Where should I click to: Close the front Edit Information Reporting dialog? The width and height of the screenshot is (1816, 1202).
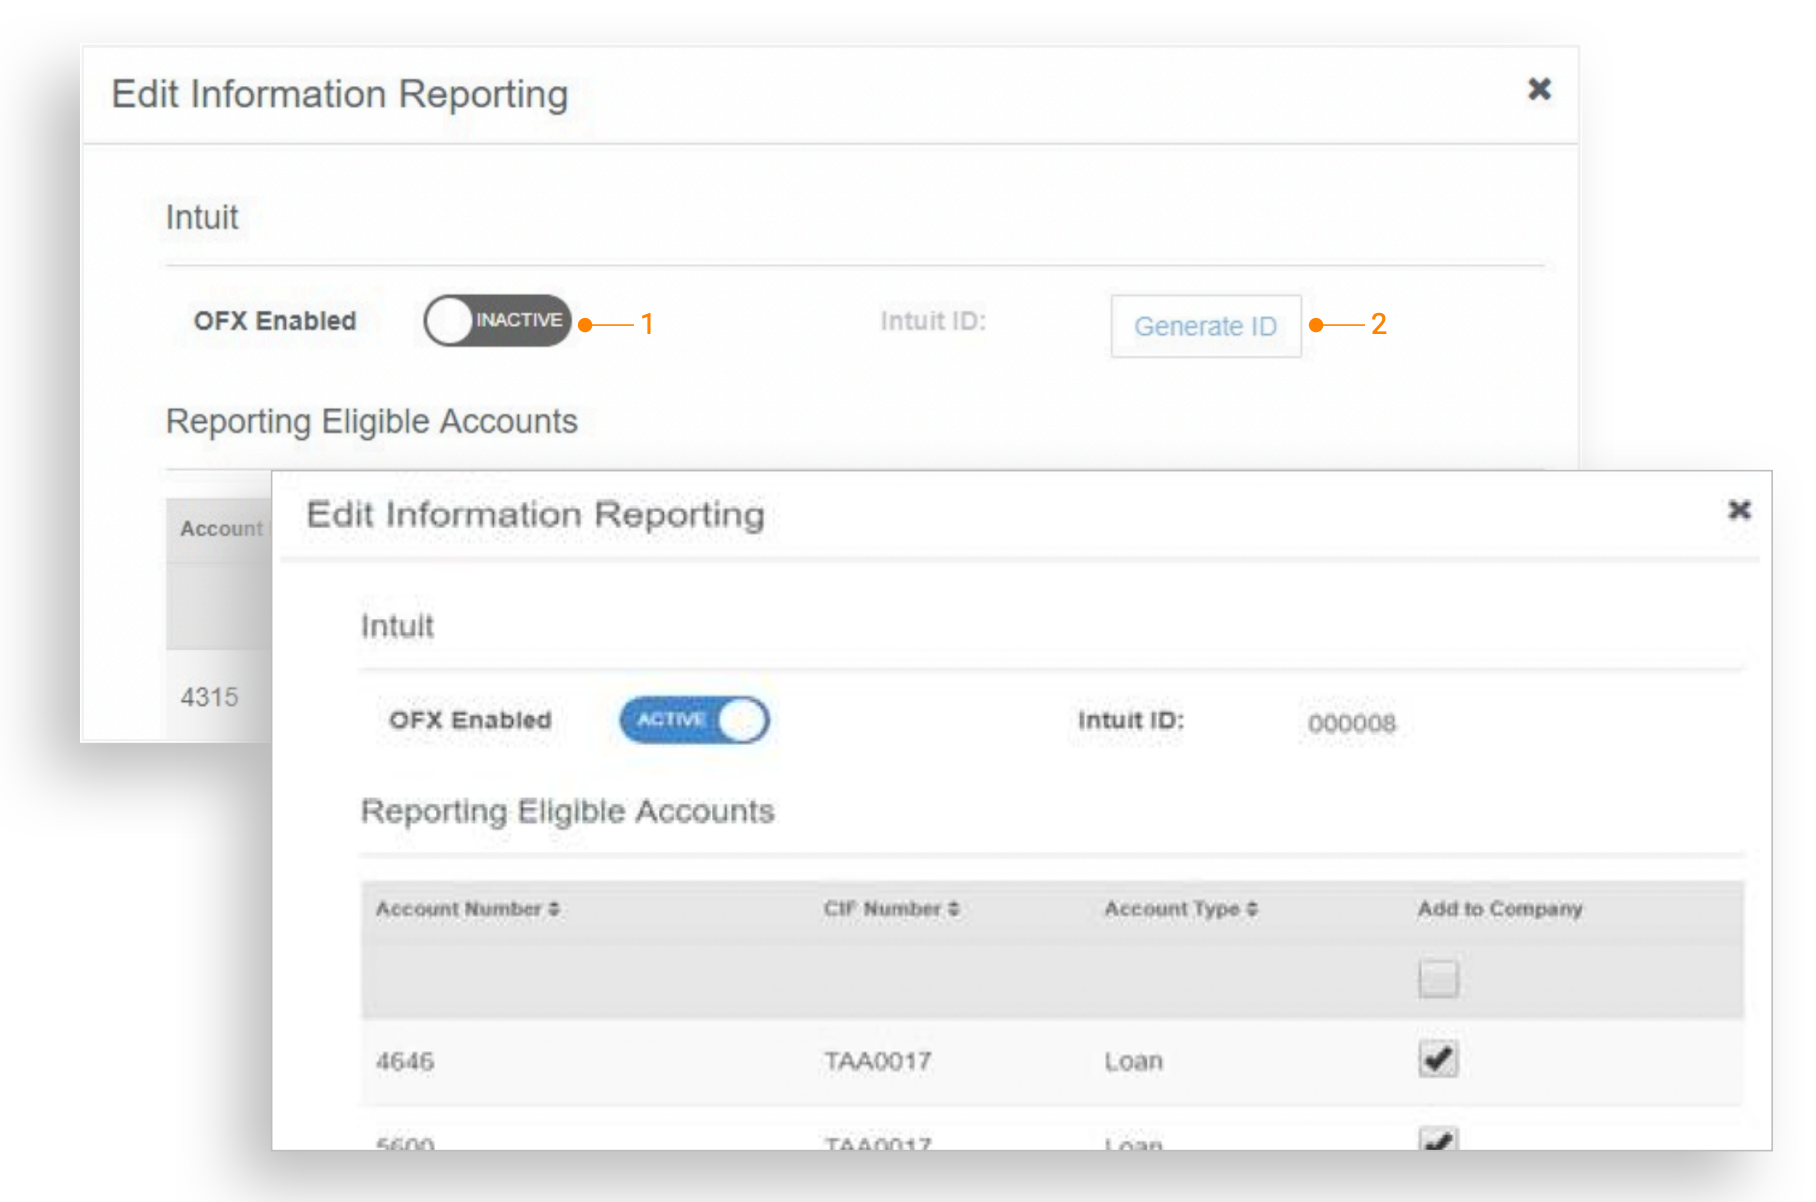[x=1739, y=510]
